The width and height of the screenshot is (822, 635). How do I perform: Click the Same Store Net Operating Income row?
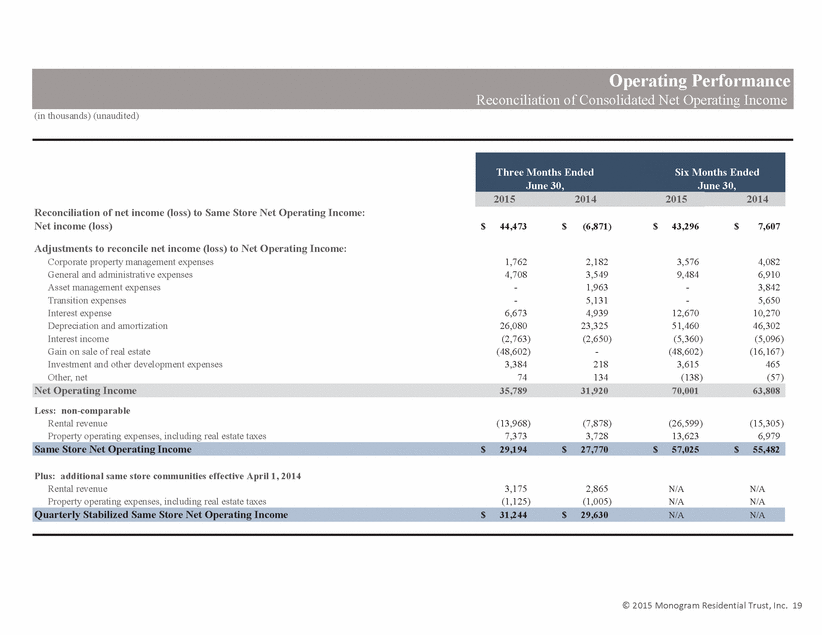pos(409,449)
